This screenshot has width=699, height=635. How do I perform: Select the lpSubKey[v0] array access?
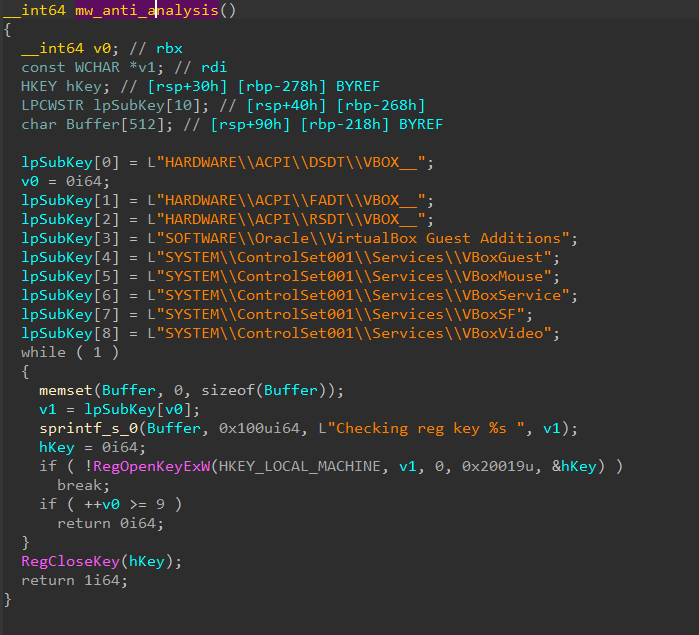point(138,409)
